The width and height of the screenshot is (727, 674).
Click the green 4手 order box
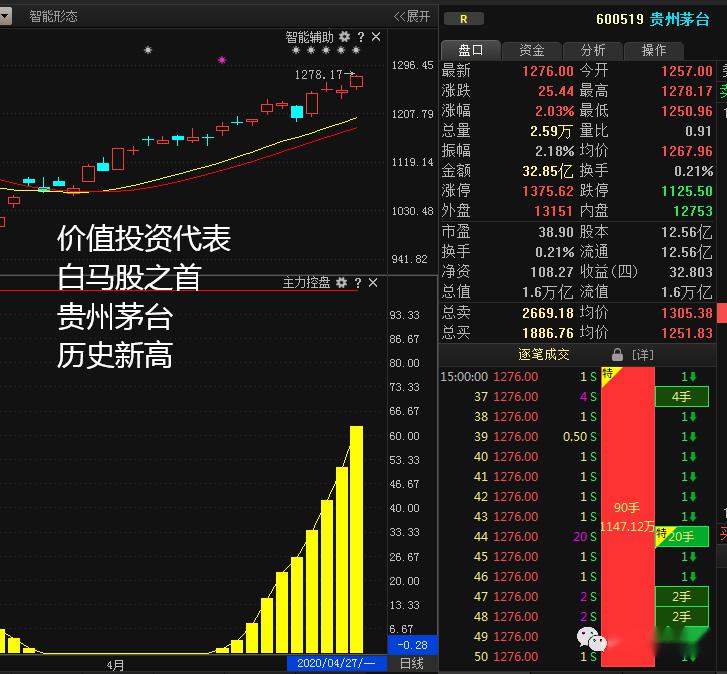(682, 397)
